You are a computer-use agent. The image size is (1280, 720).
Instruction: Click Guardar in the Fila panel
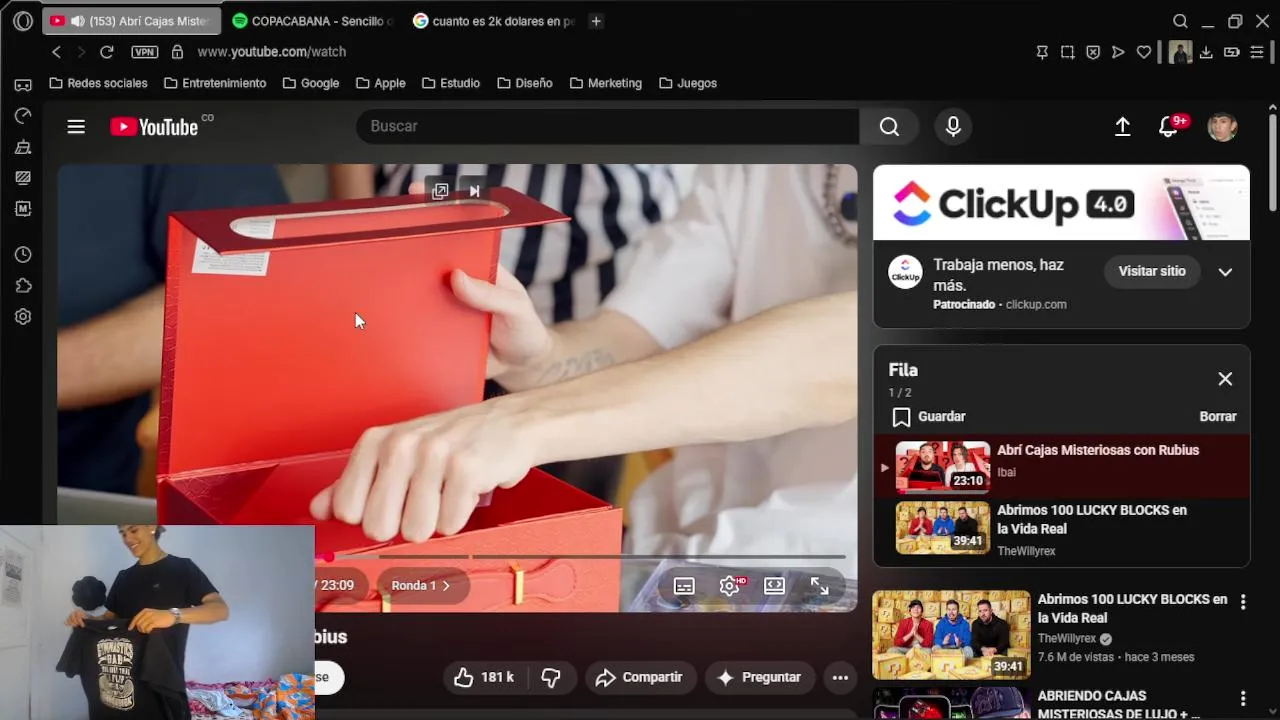[929, 416]
